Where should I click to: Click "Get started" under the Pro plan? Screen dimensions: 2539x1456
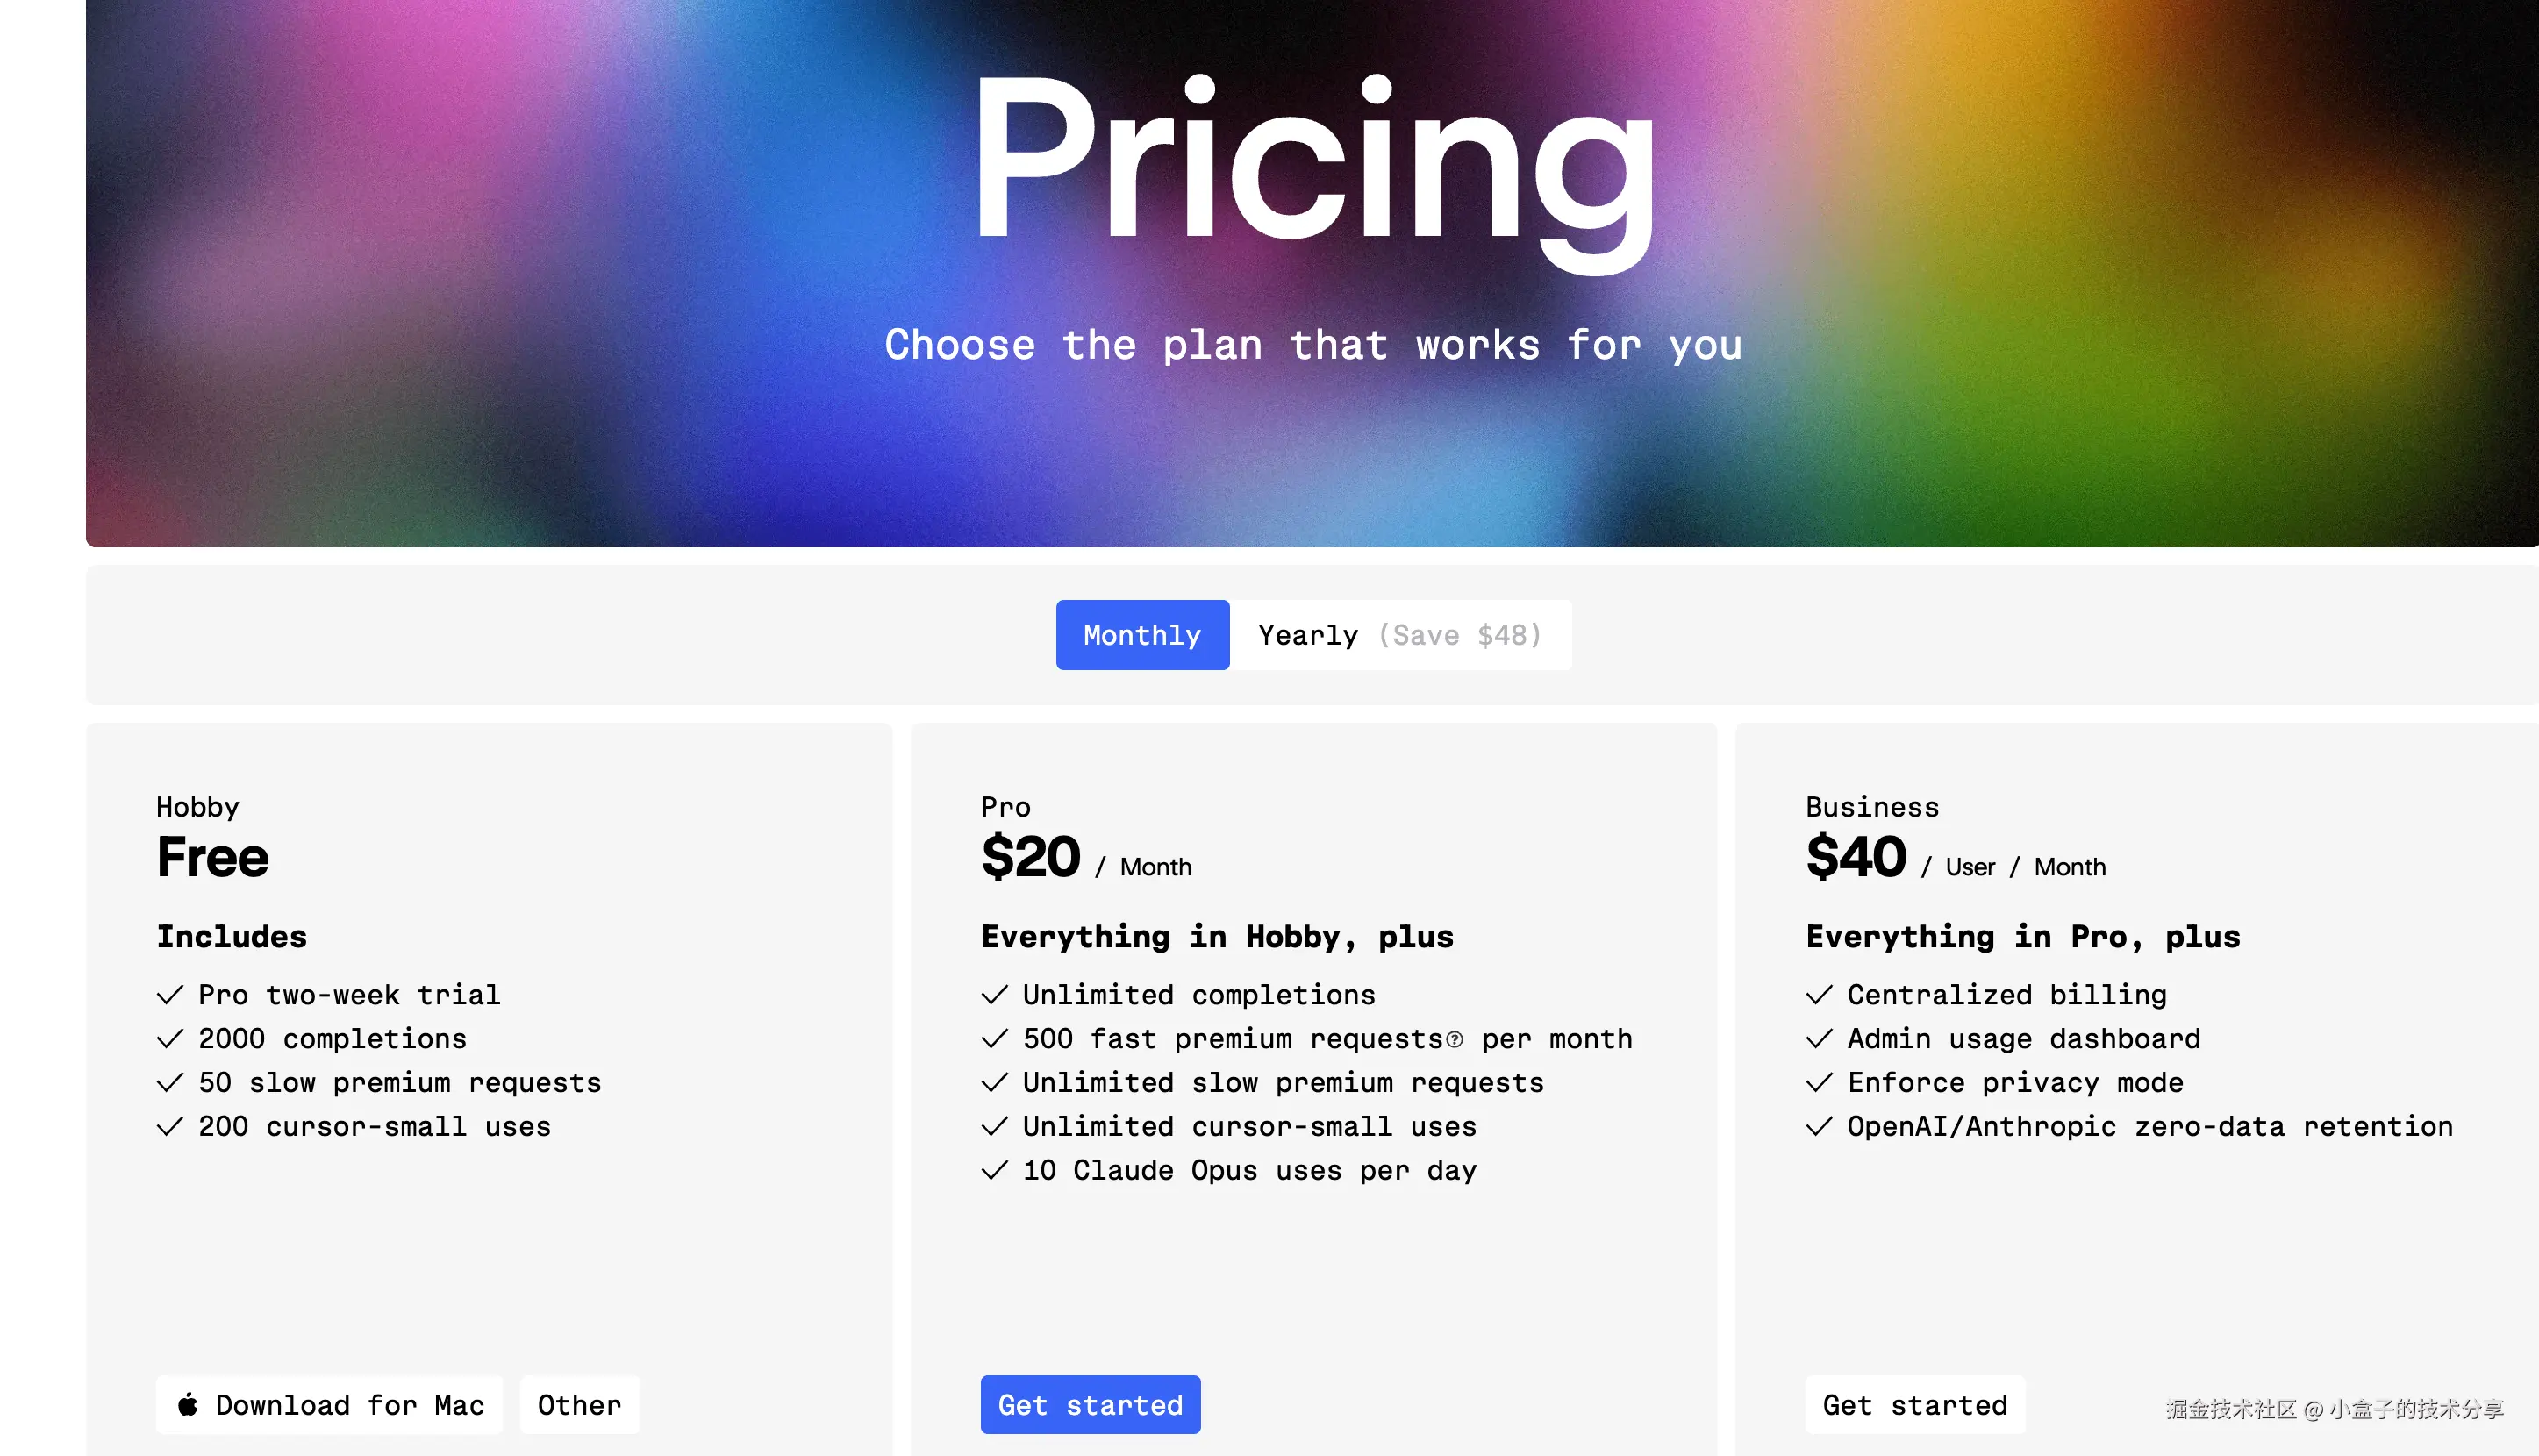tap(1090, 1405)
